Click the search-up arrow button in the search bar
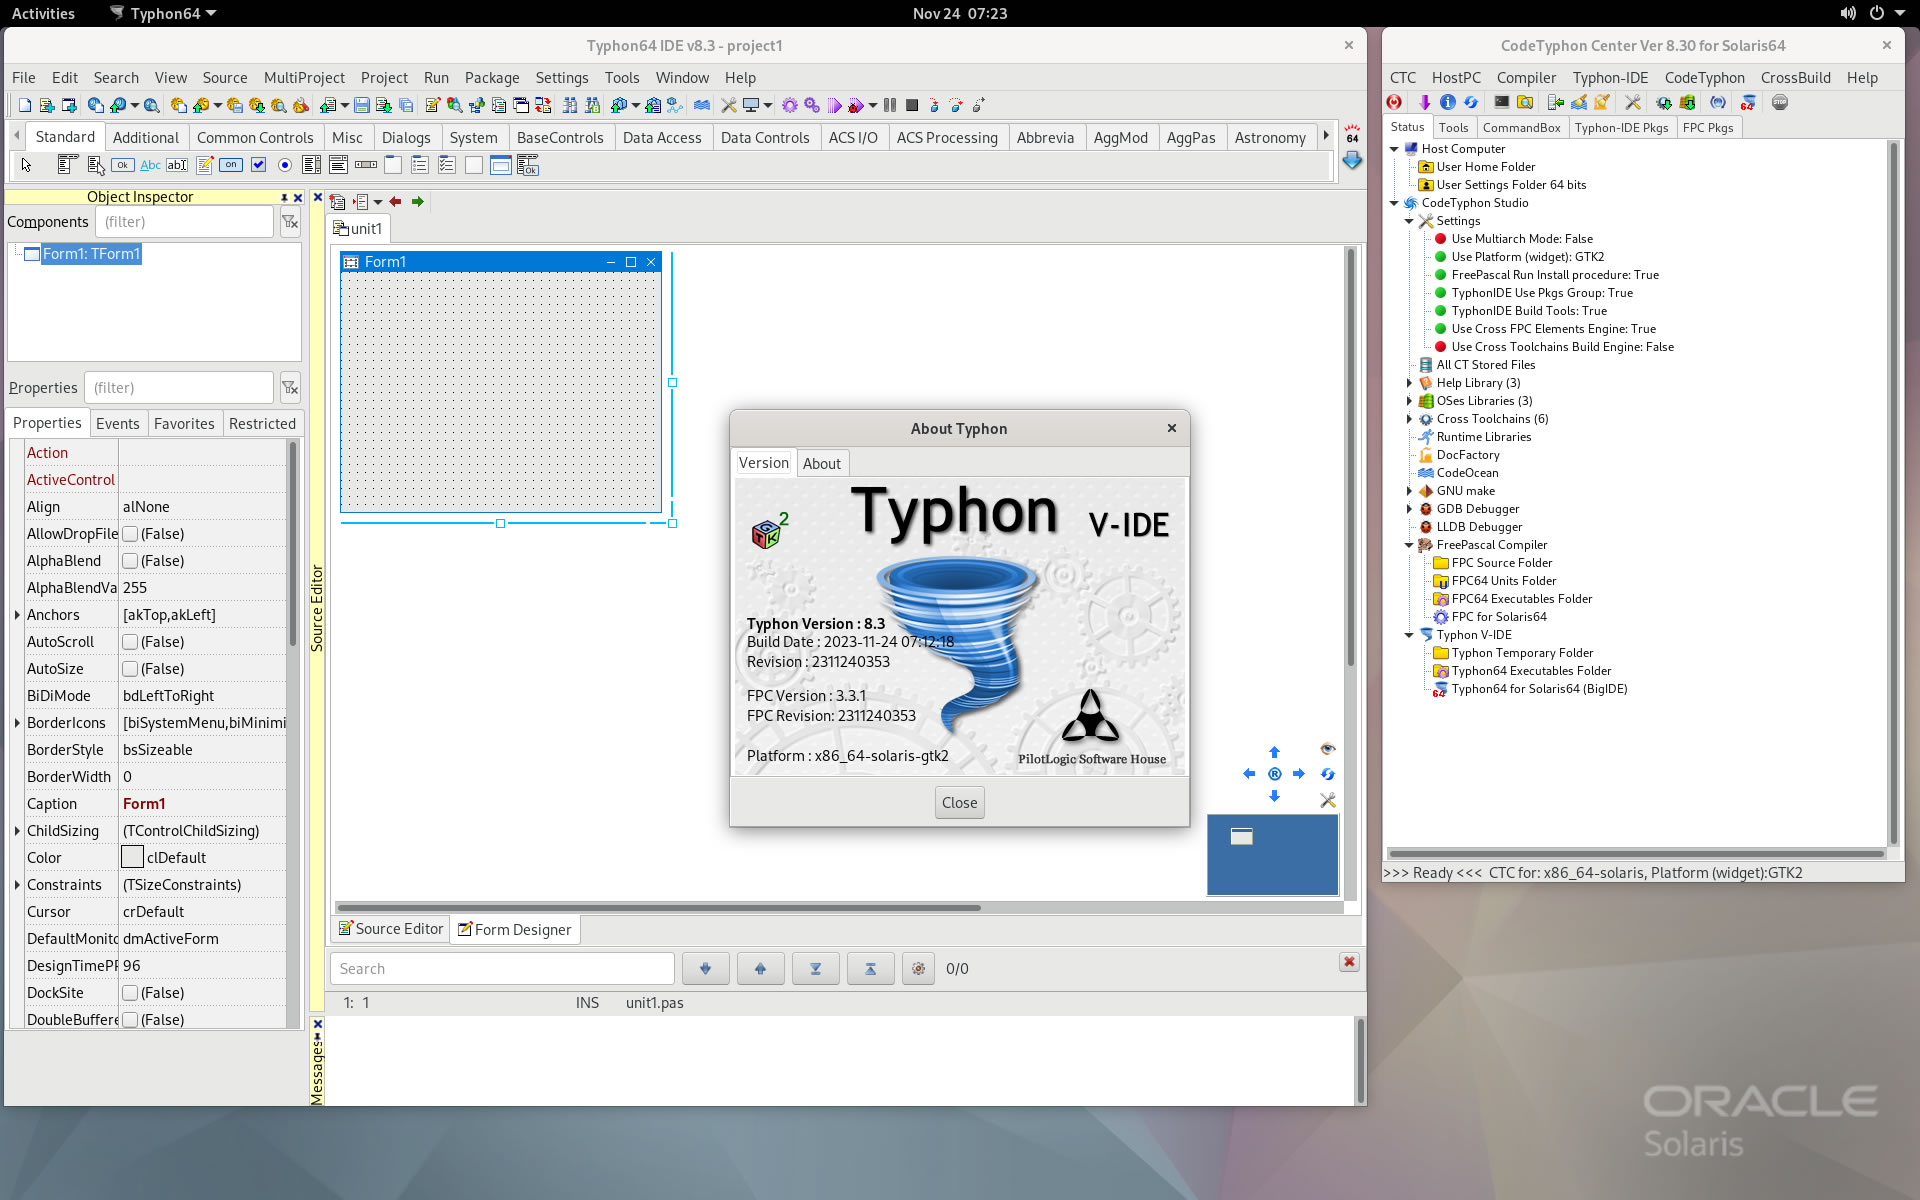1920x1200 pixels. pyautogui.click(x=761, y=968)
